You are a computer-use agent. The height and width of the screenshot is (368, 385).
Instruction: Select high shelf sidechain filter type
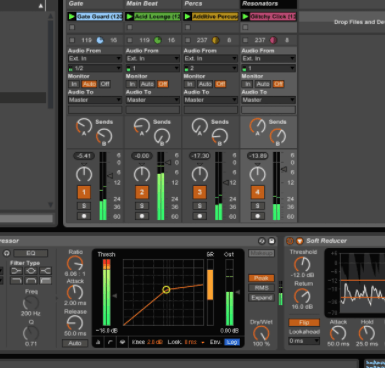[x=46, y=271]
